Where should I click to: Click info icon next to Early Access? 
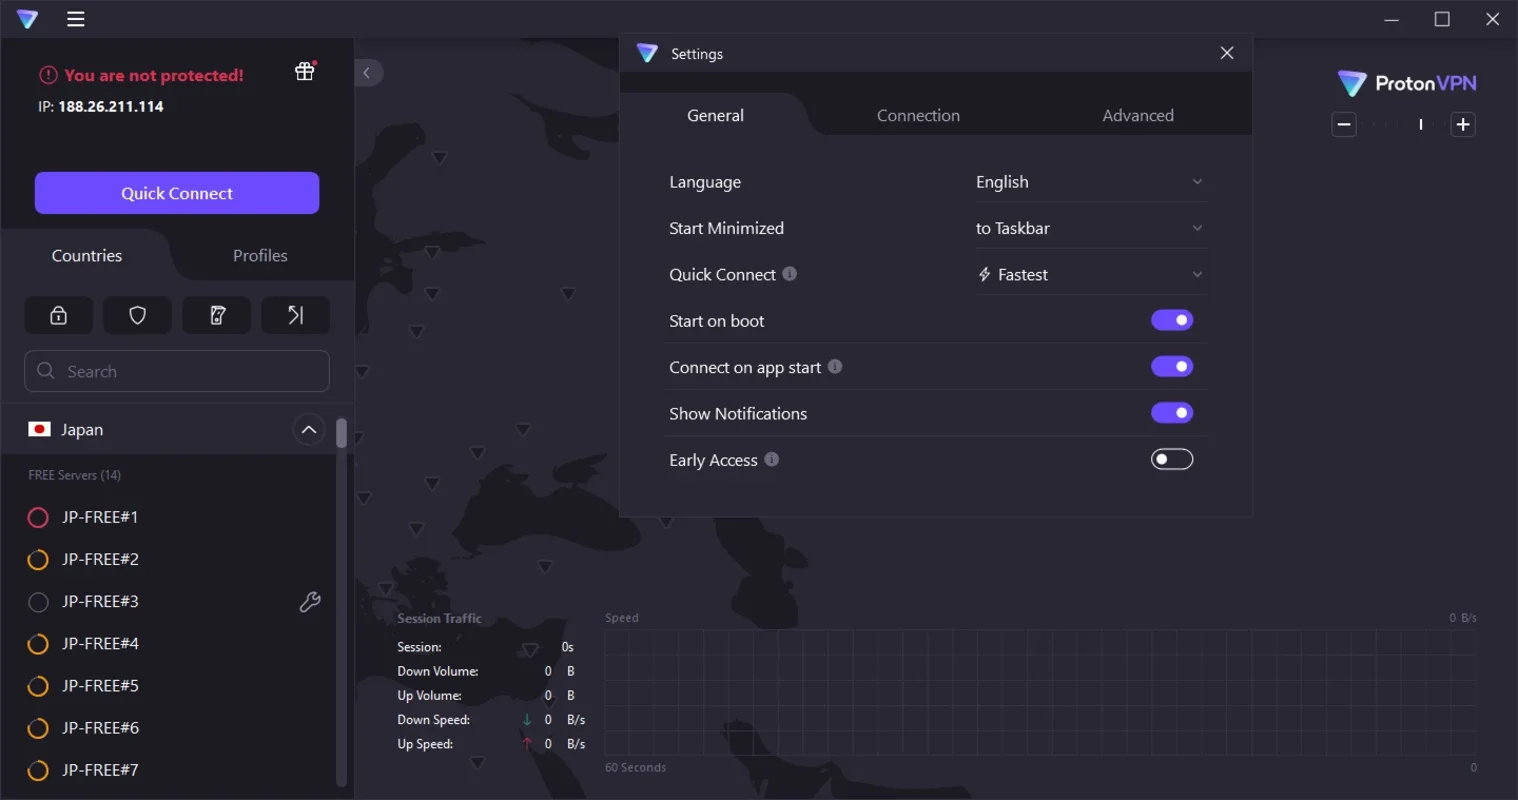[x=772, y=459]
